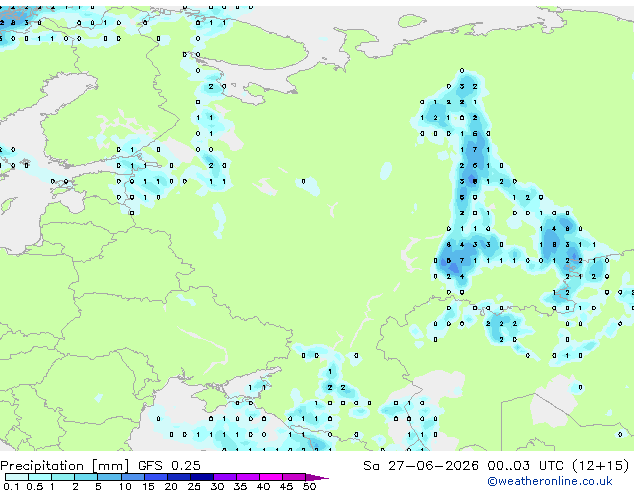Click the 1–2 mm legend color box
The image size is (634, 490).
(x=63, y=477)
